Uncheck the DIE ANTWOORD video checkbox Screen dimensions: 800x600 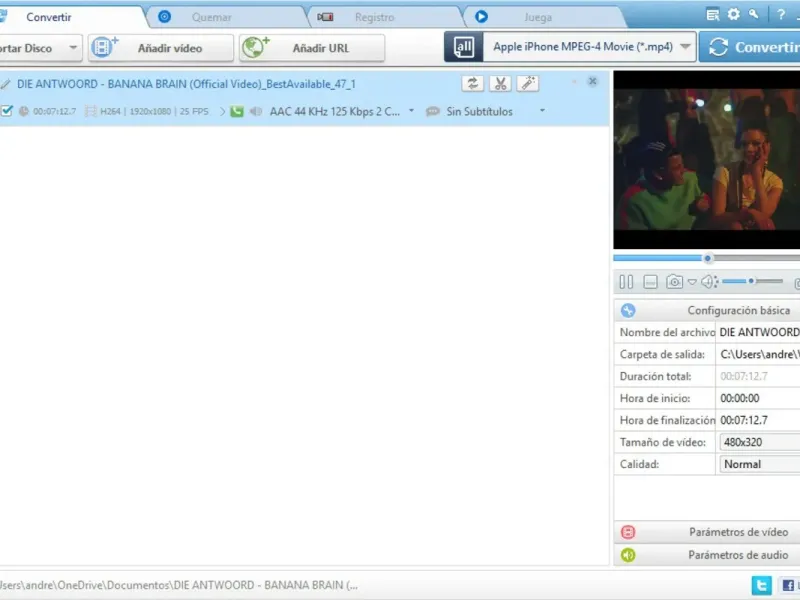click(x=7, y=111)
